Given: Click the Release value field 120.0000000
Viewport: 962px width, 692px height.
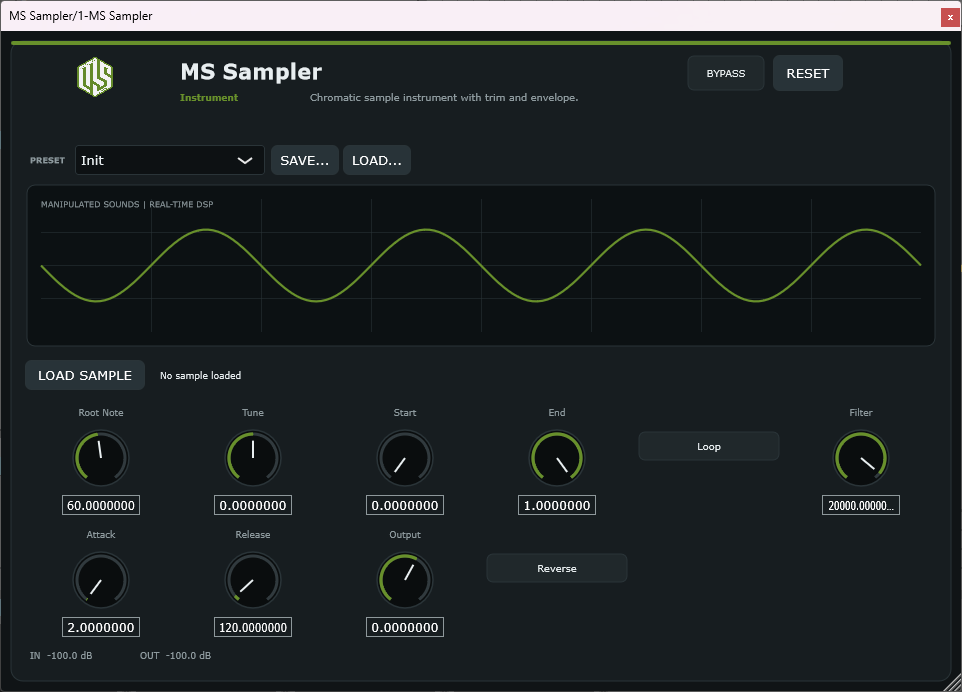Looking at the screenshot, I should pyautogui.click(x=253, y=627).
